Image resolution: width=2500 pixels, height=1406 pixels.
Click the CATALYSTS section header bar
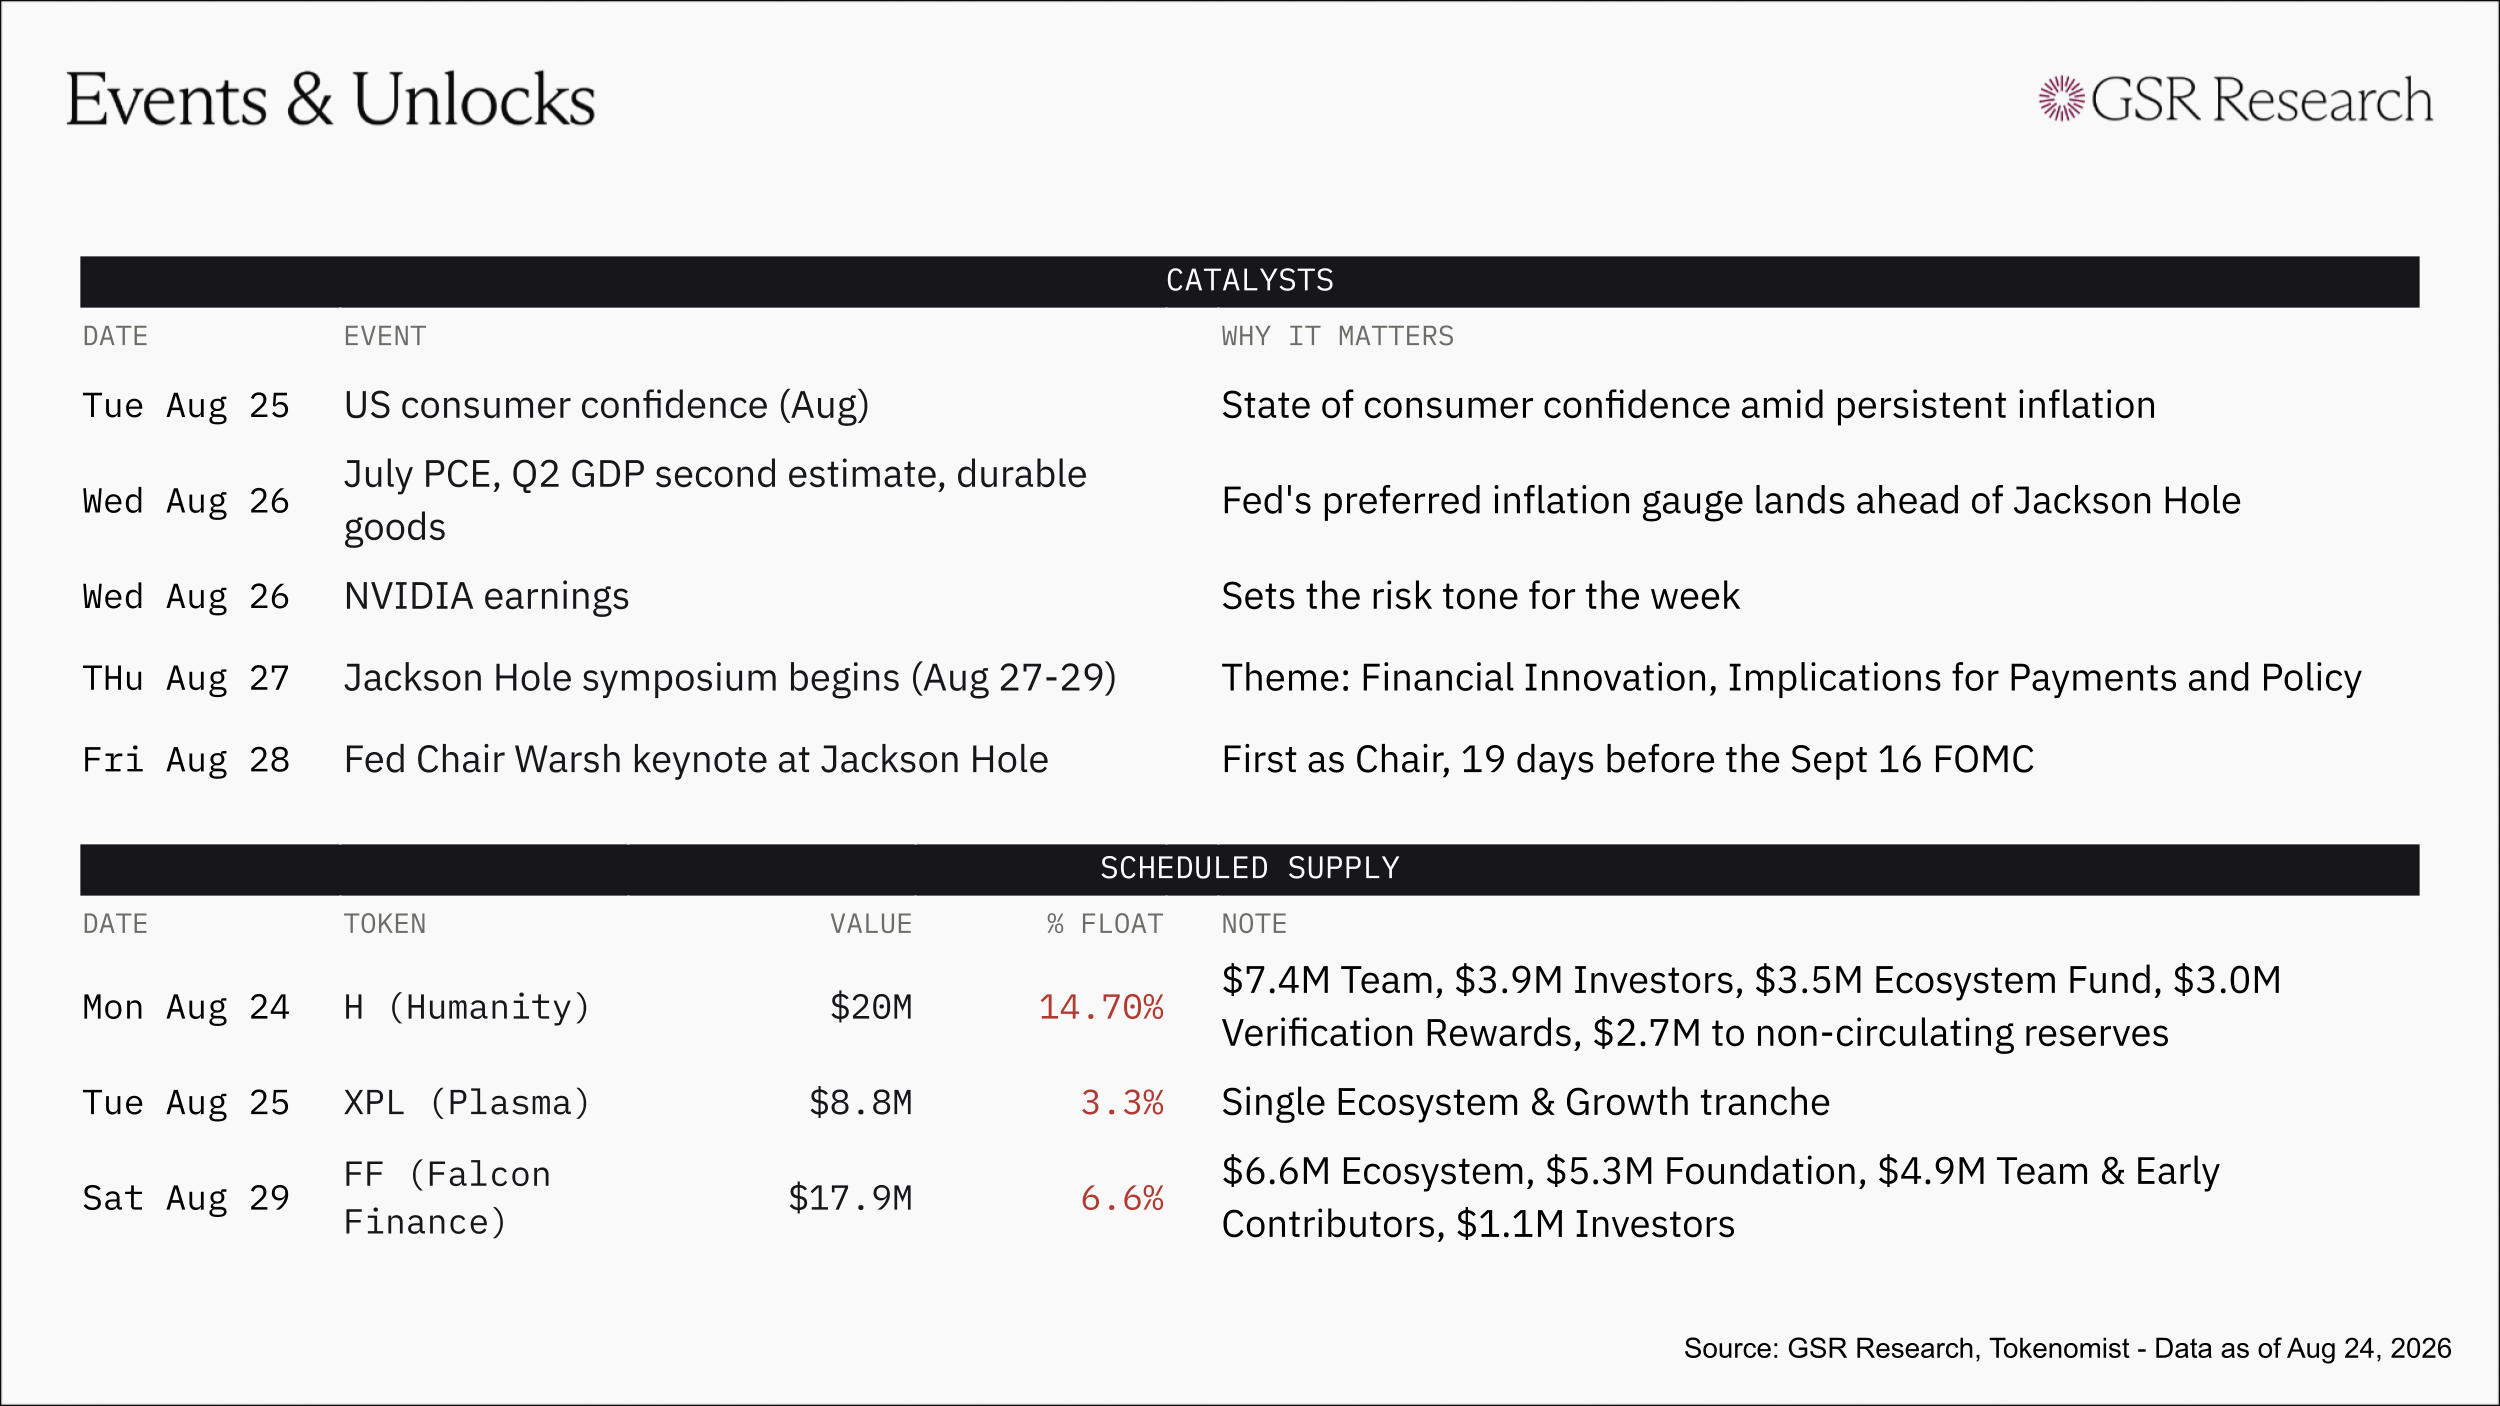[1250, 281]
